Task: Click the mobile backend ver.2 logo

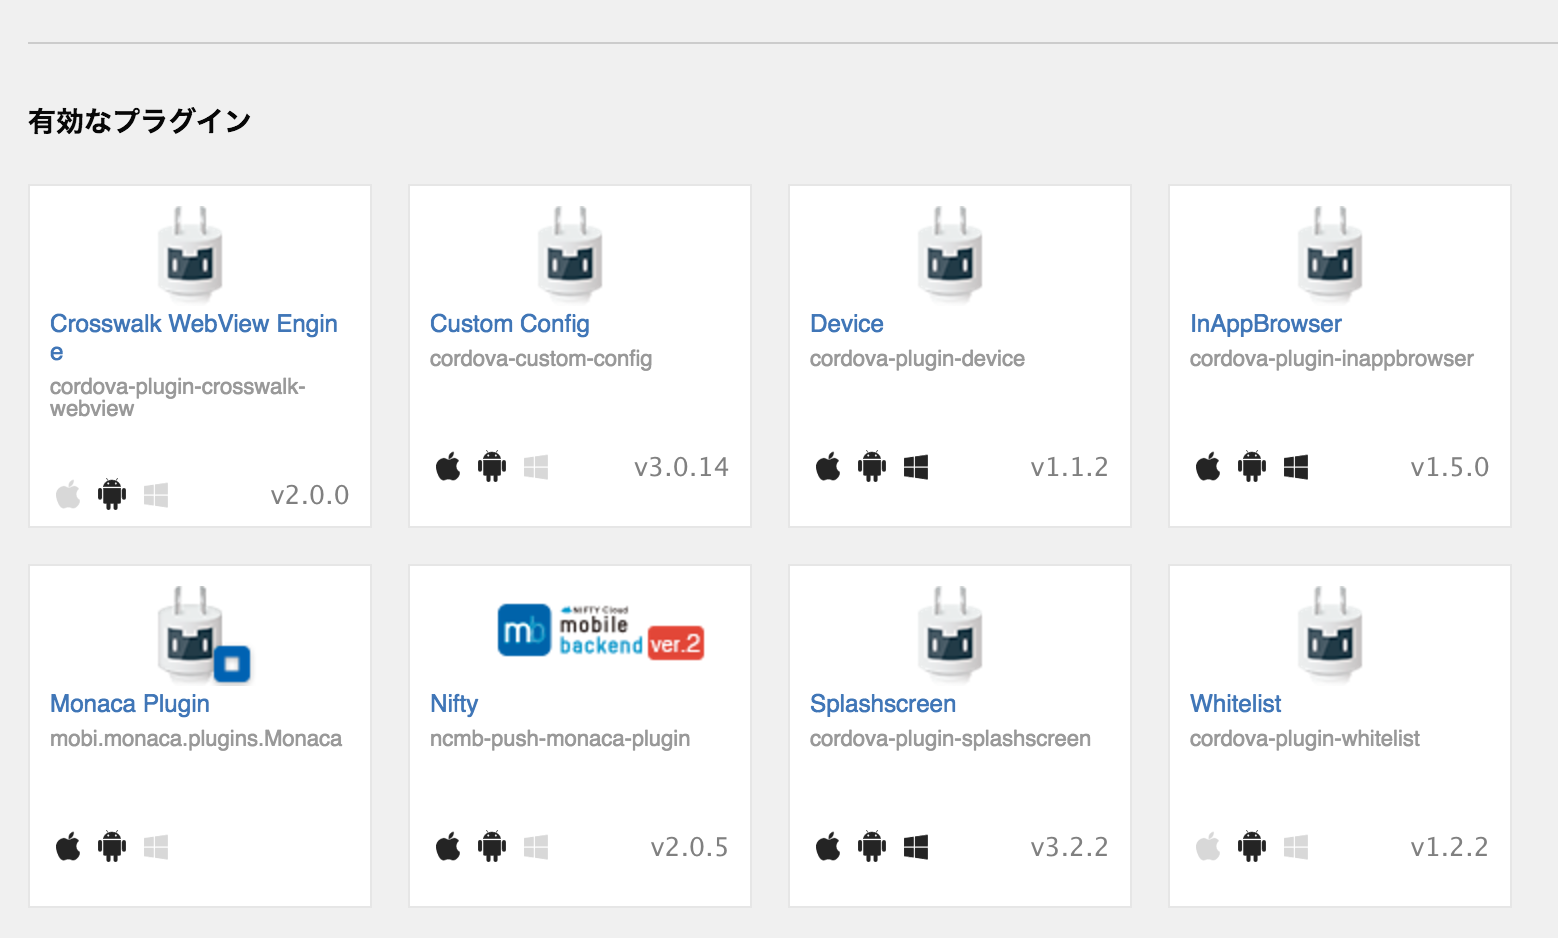Action: [601, 630]
